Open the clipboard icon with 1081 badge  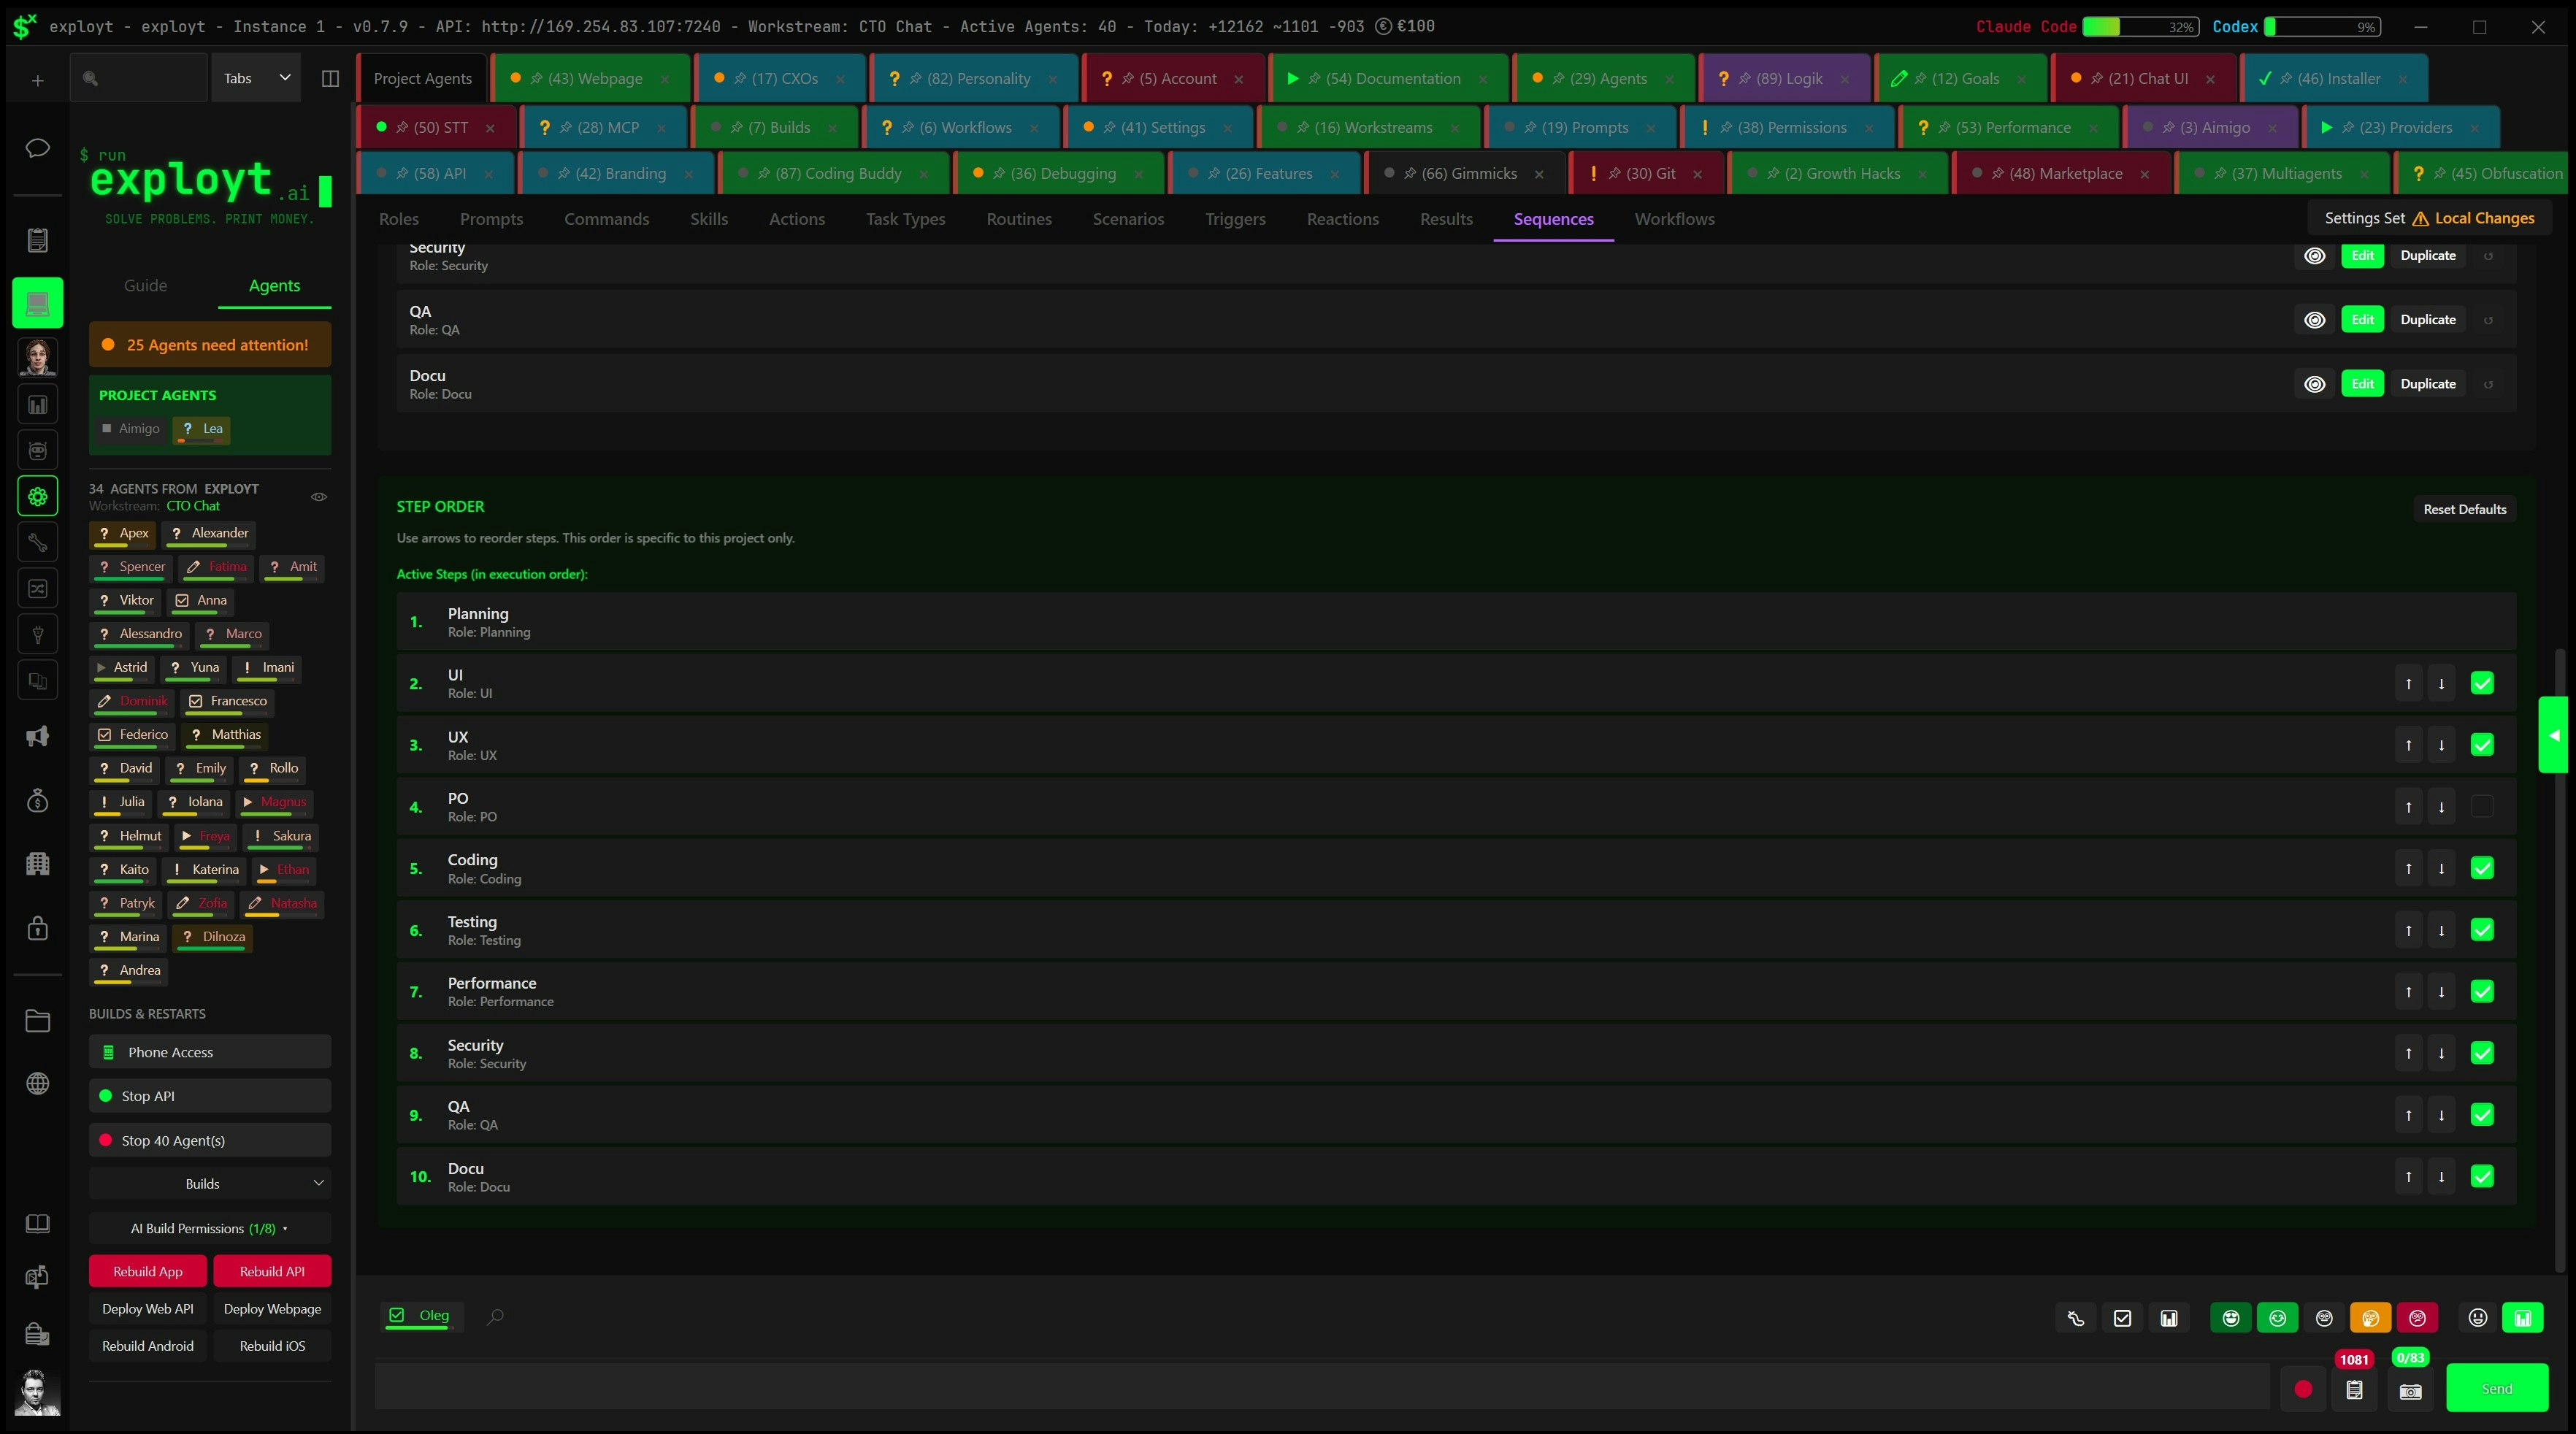point(2354,1390)
